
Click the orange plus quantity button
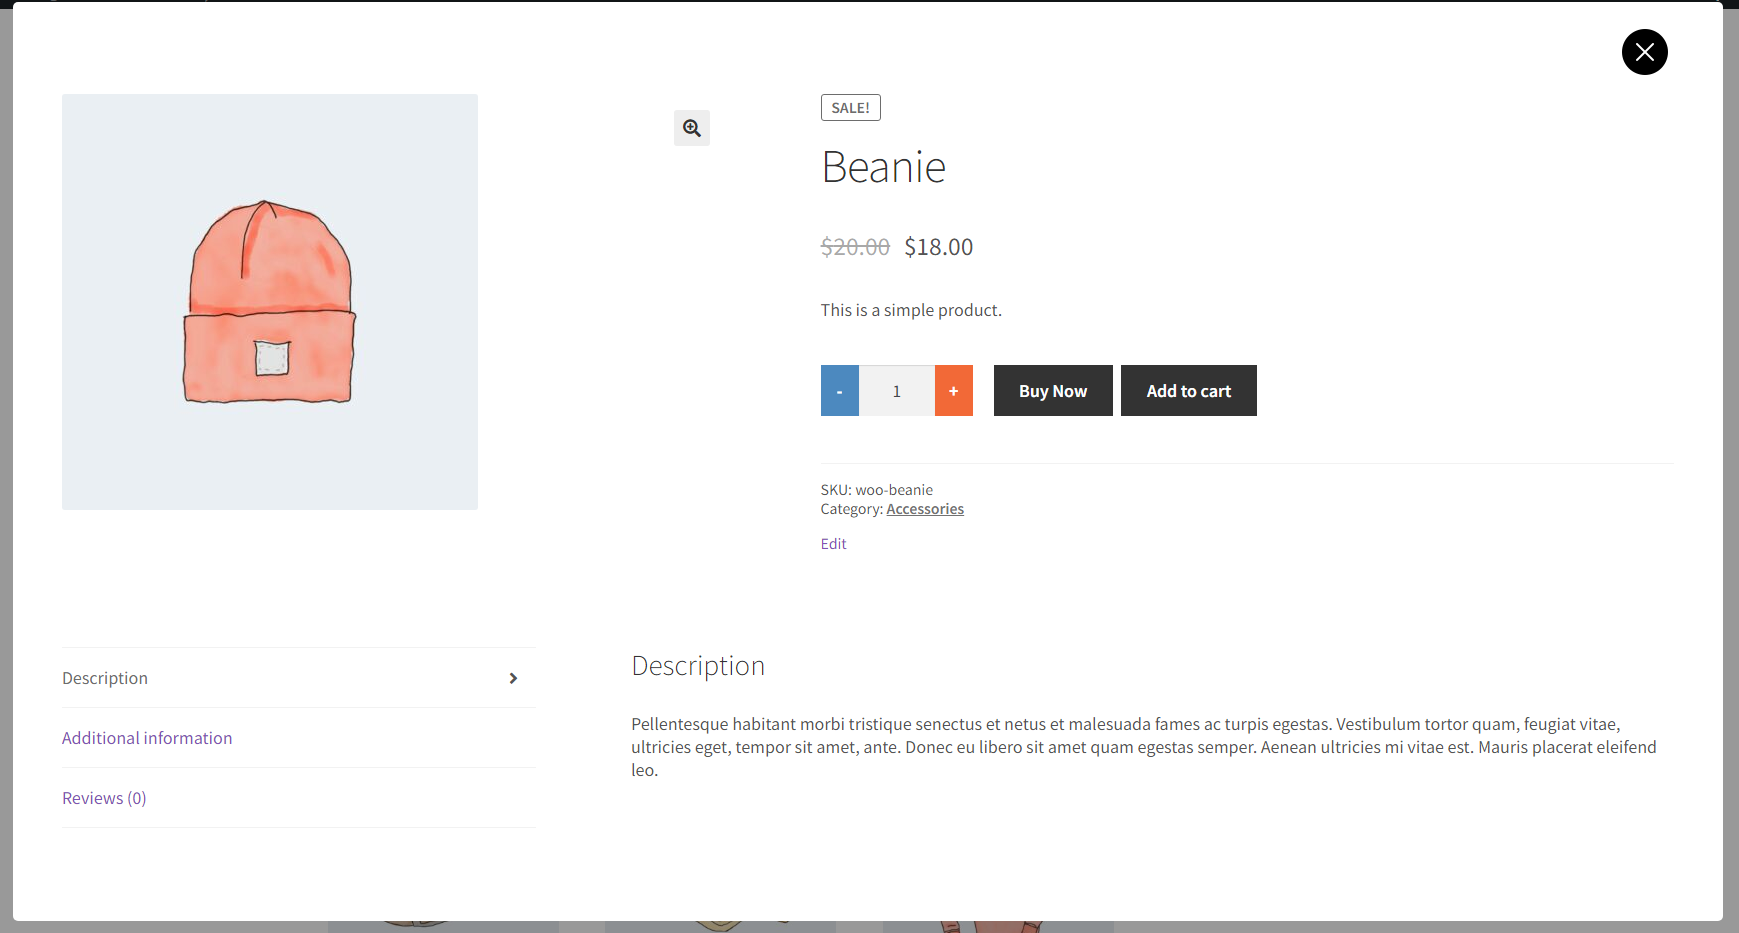click(x=953, y=390)
